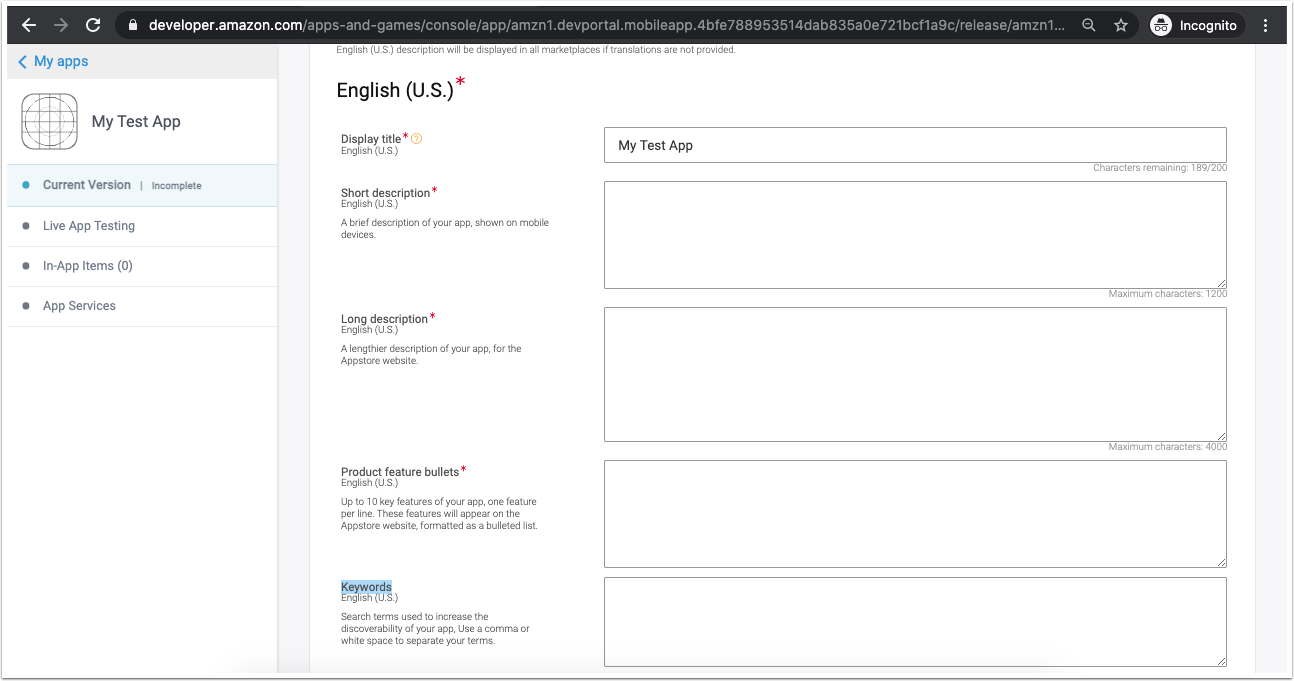Click the lock icon in address bar
1294x681 pixels.
133,25
